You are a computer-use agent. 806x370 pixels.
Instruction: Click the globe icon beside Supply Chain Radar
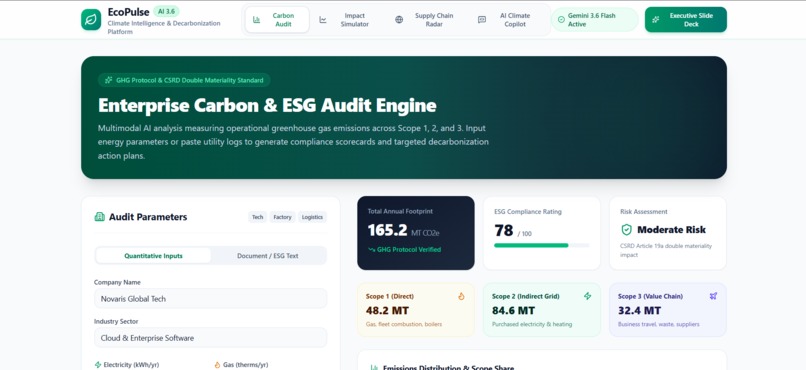[x=399, y=20]
